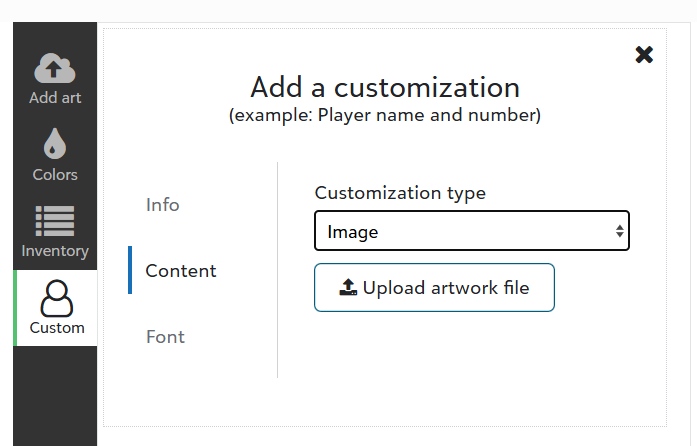The image size is (697, 446).
Task: Click the Add art sidebar label
Action: (55, 98)
